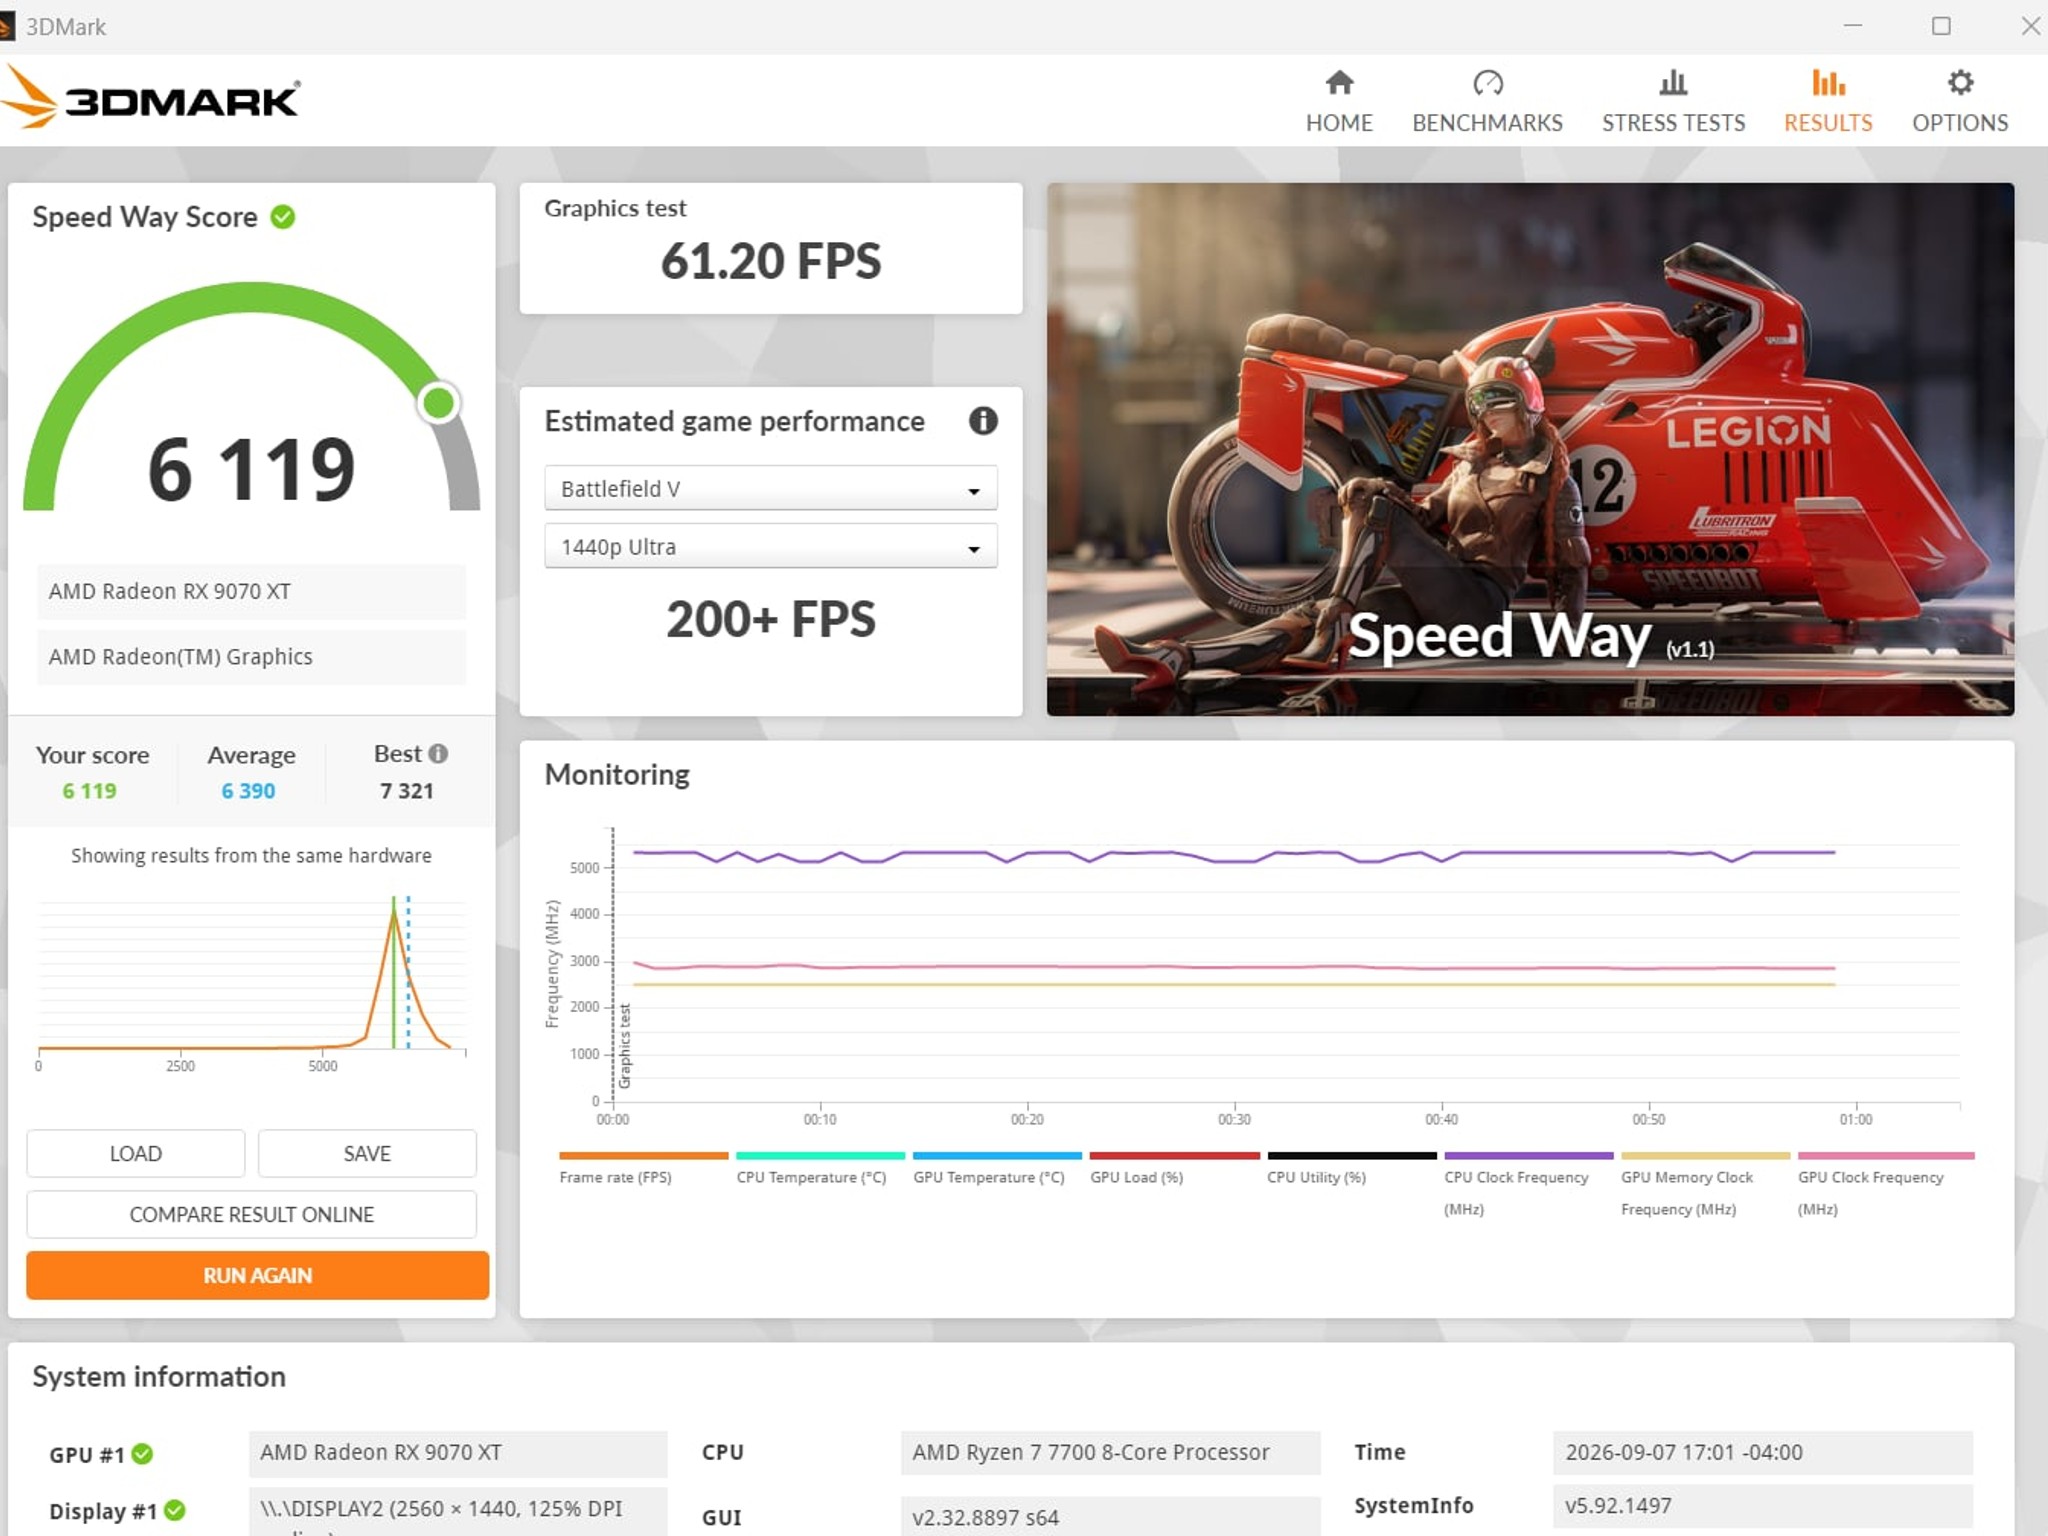The image size is (2048, 1536).
Task: Click the 3DMark logo in the header
Action: tap(150, 98)
